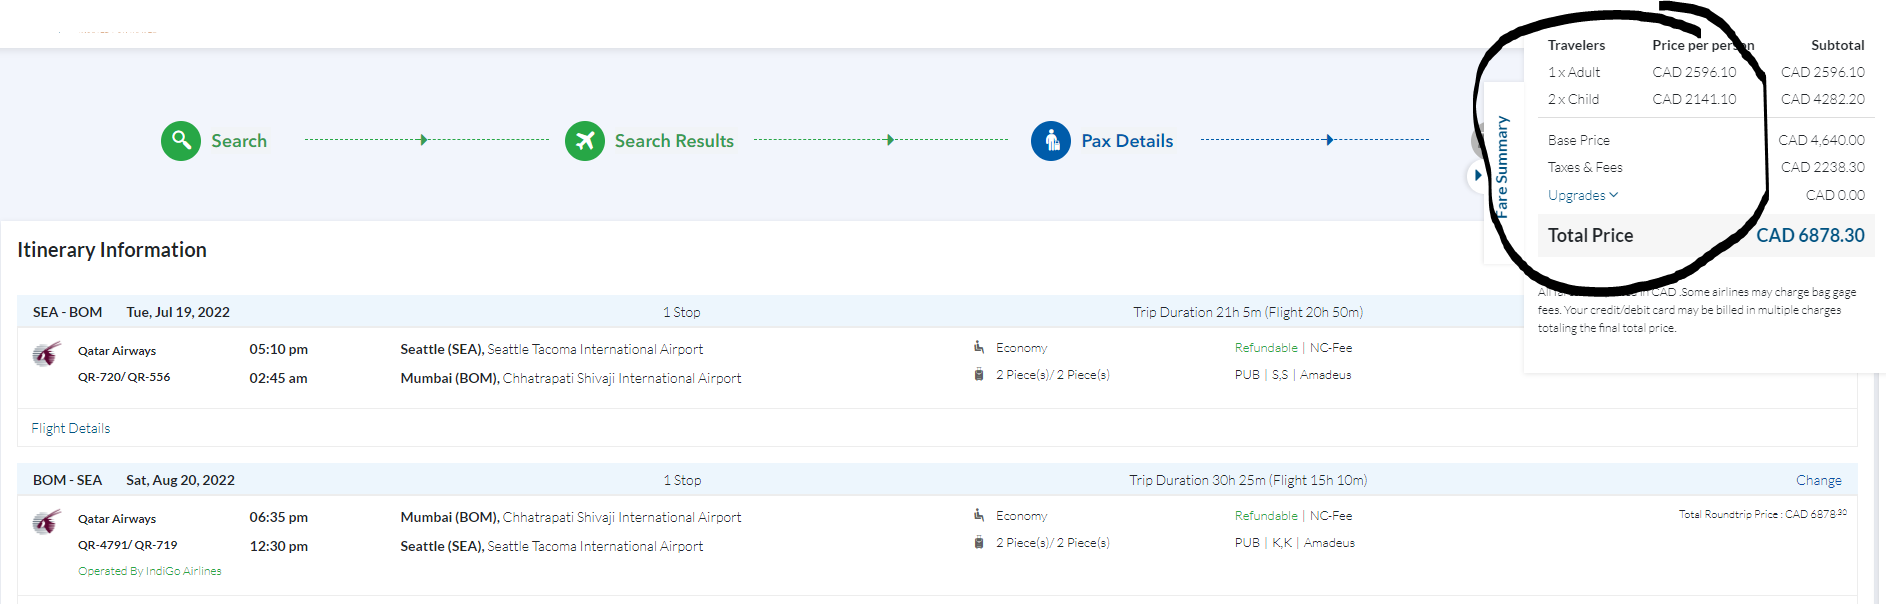Click Qatar Airways logo on SEA - BOM flight
Image resolution: width=1886 pixels, height=604 pixels.
46,354
